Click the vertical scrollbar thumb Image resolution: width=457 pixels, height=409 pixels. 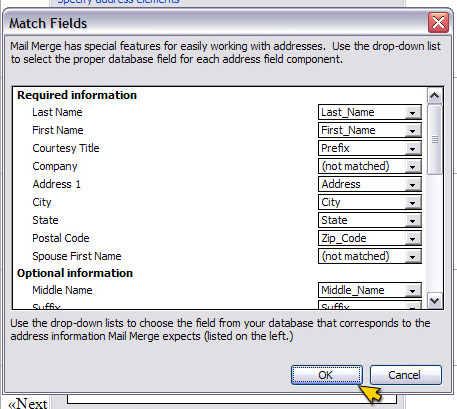435,139
